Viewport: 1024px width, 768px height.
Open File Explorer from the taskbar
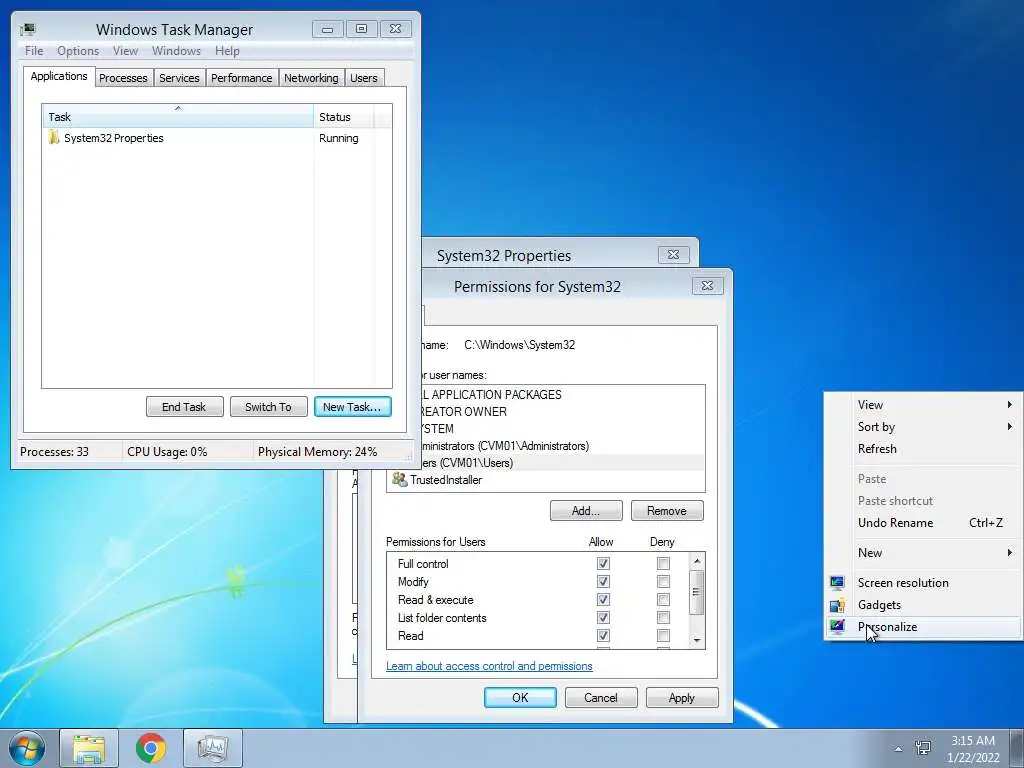pos(89,748)
